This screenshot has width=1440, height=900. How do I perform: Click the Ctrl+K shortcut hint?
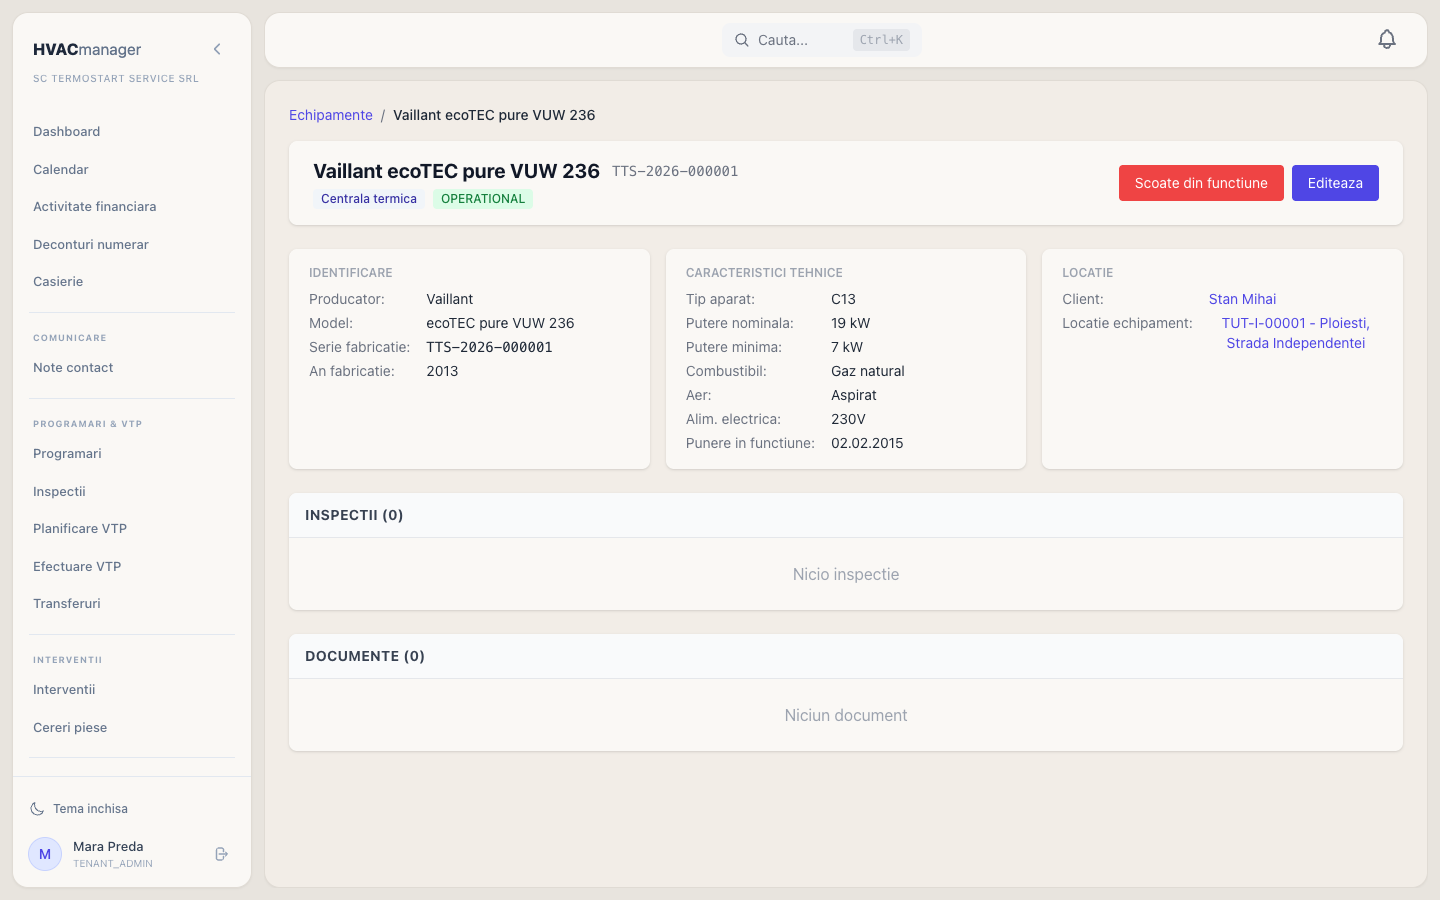click(x=881, y=40)
